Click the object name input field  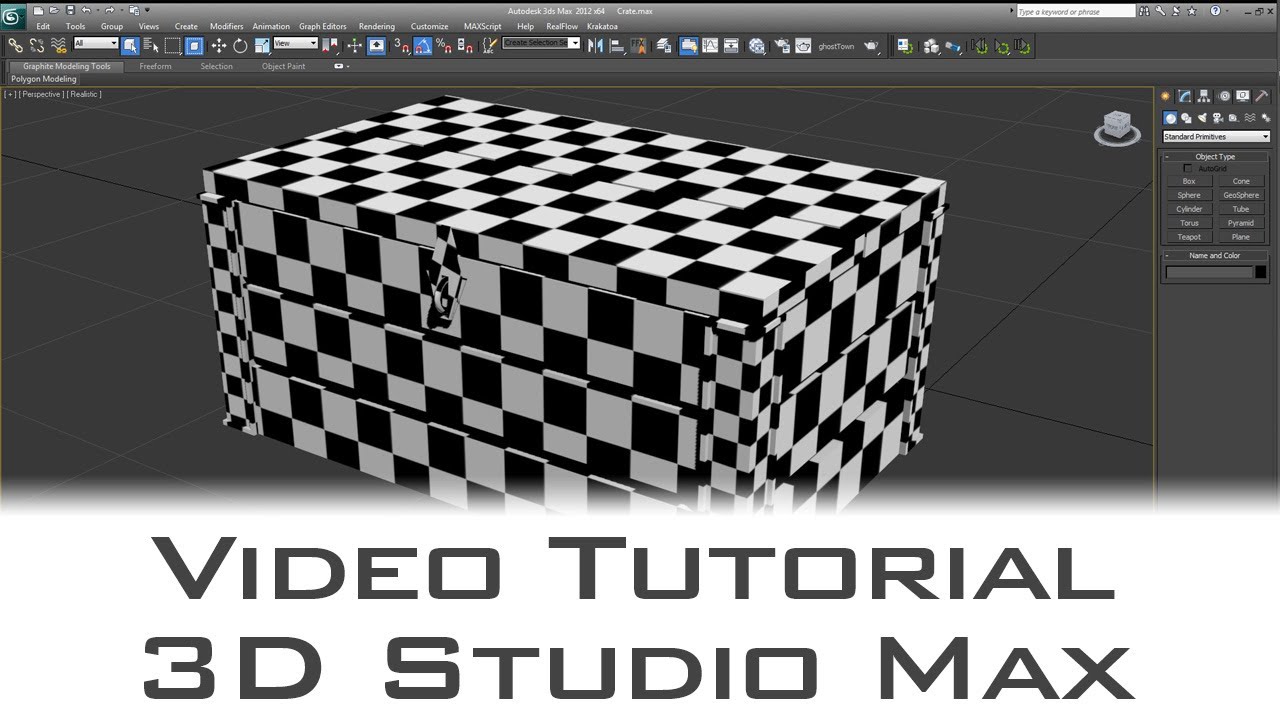pyautogui.click(x=1209, y=272)
